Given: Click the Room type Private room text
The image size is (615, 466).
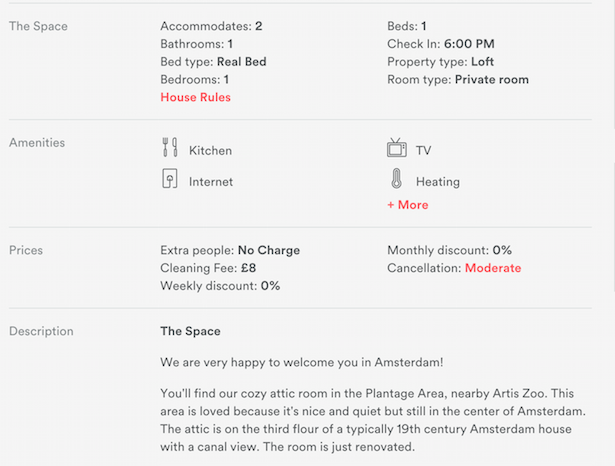Looking at the screenshot, I should click(458, 80).
